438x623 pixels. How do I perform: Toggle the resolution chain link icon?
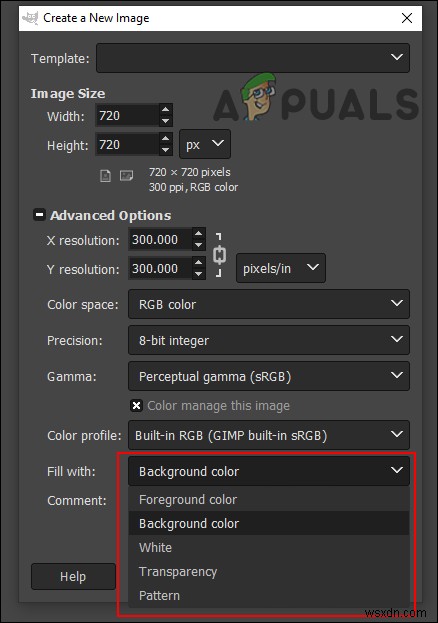(219, 255)
